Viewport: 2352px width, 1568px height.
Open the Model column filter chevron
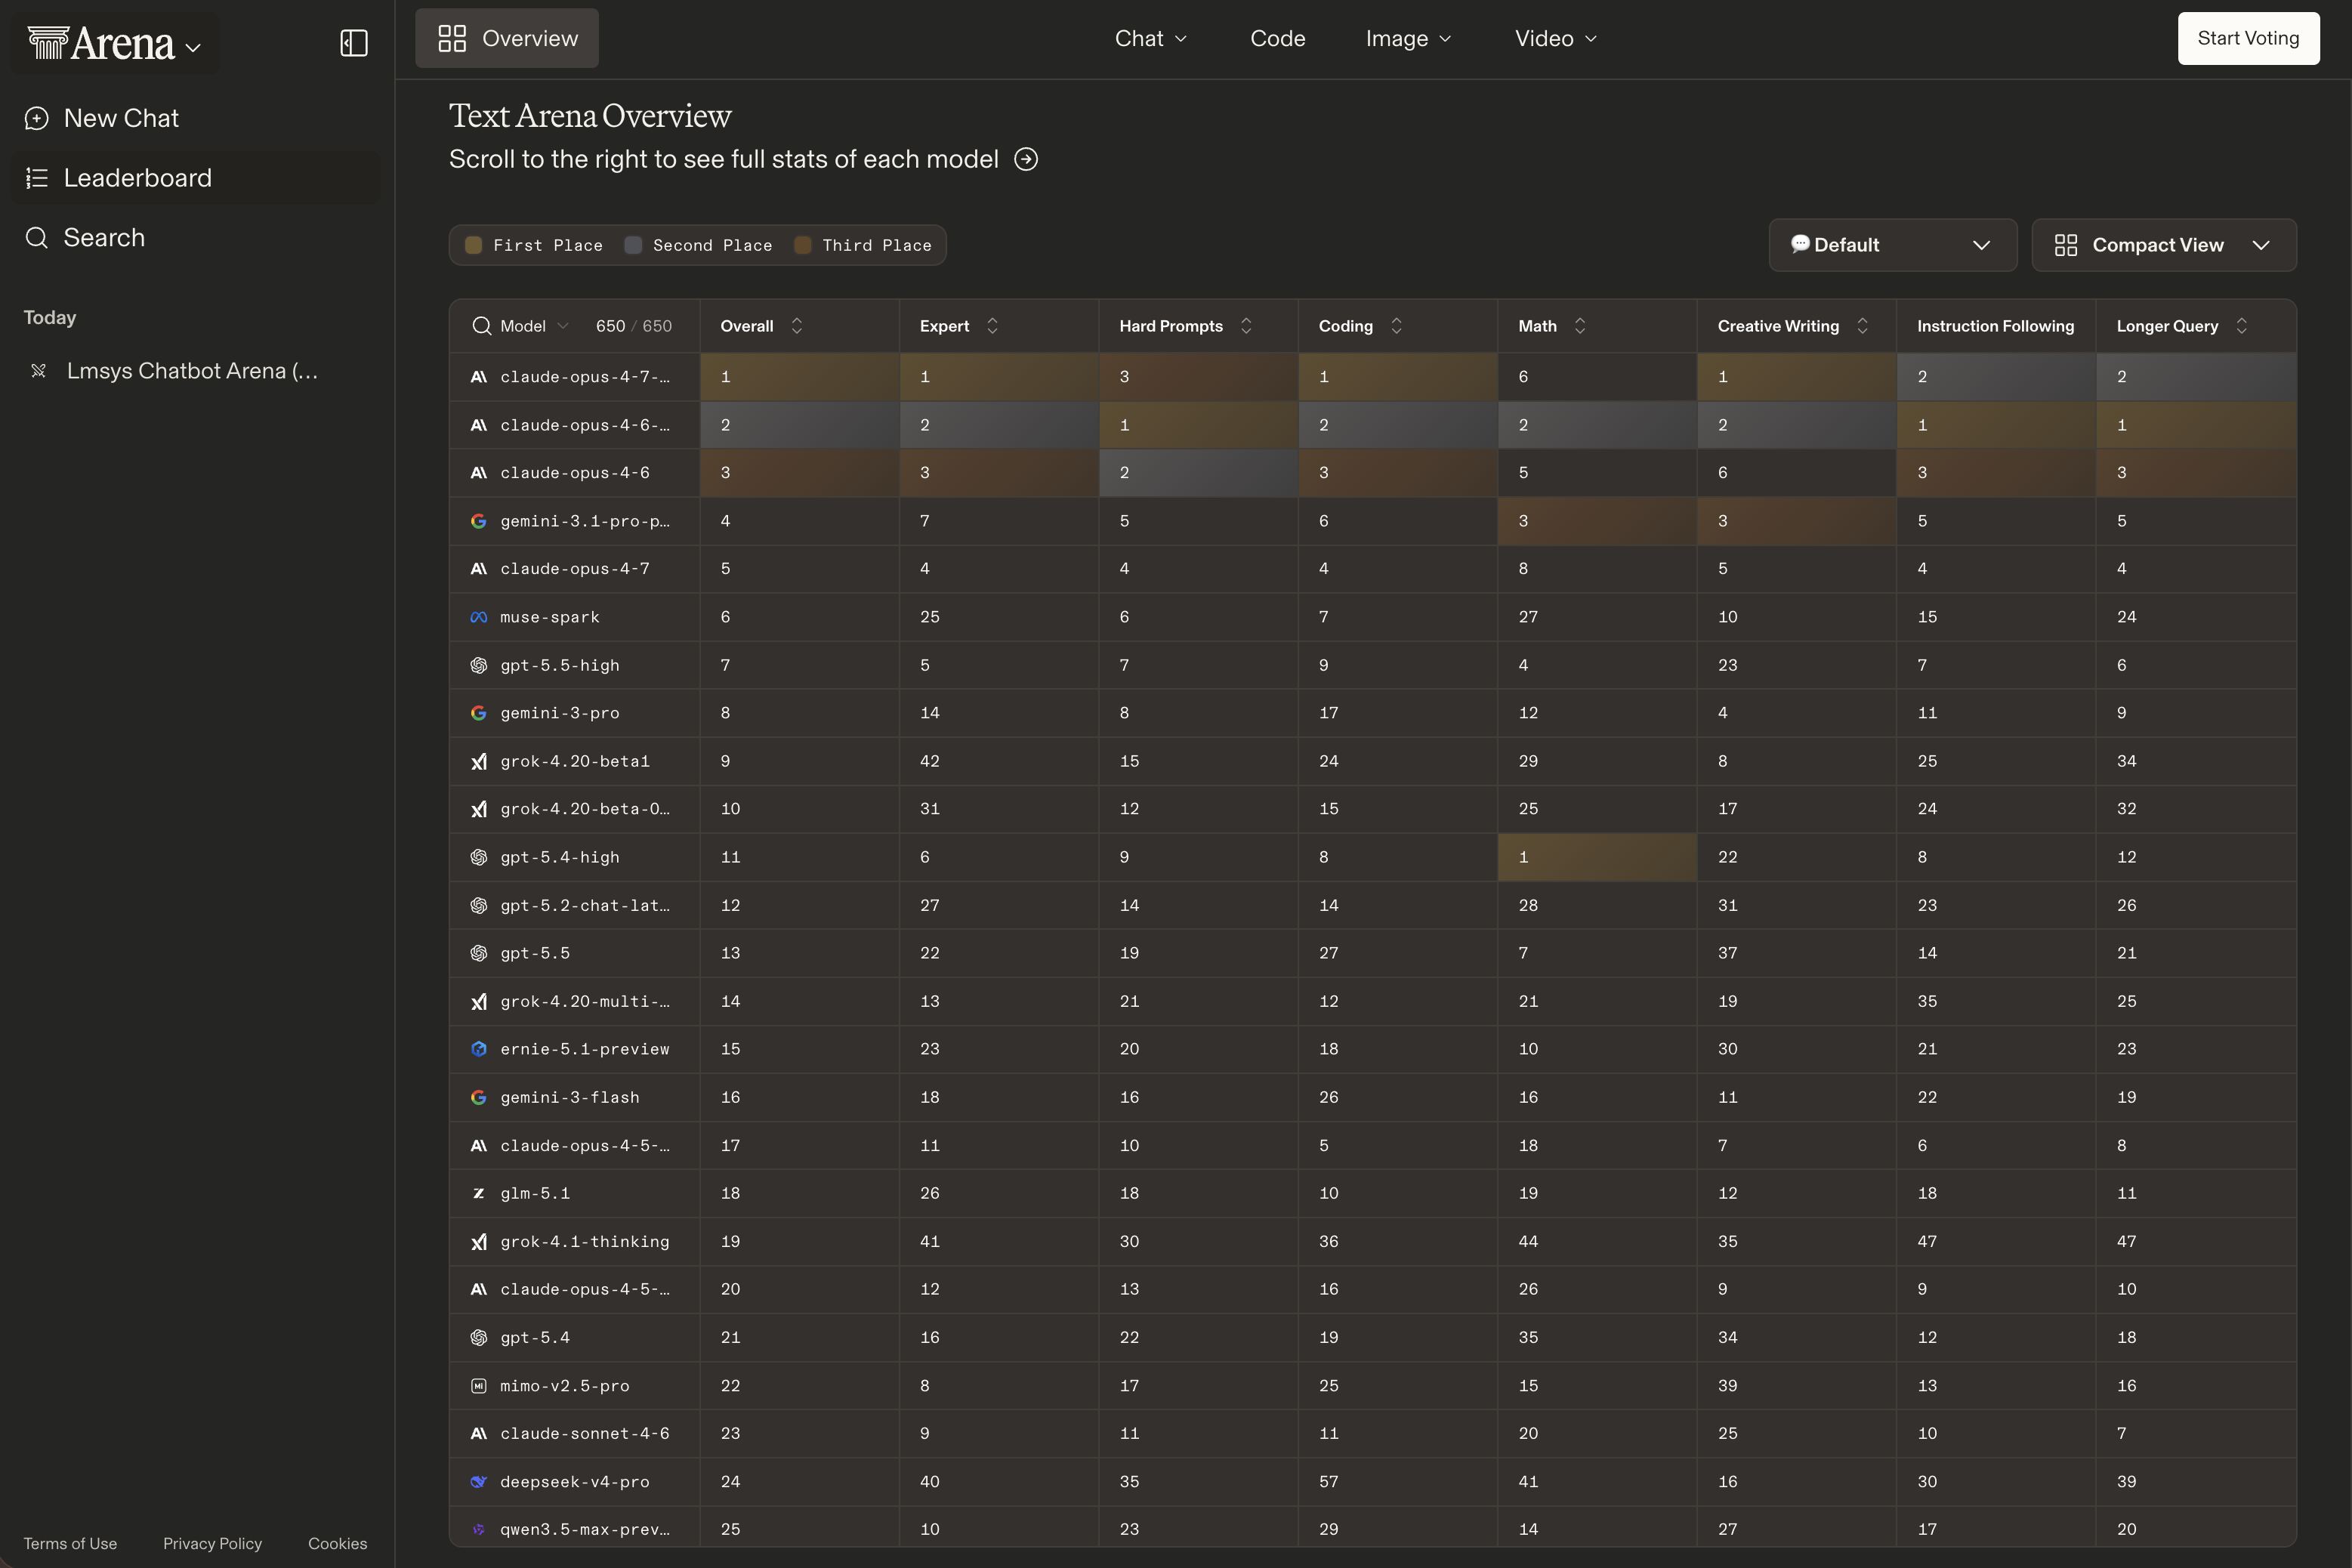pos(563,326)
